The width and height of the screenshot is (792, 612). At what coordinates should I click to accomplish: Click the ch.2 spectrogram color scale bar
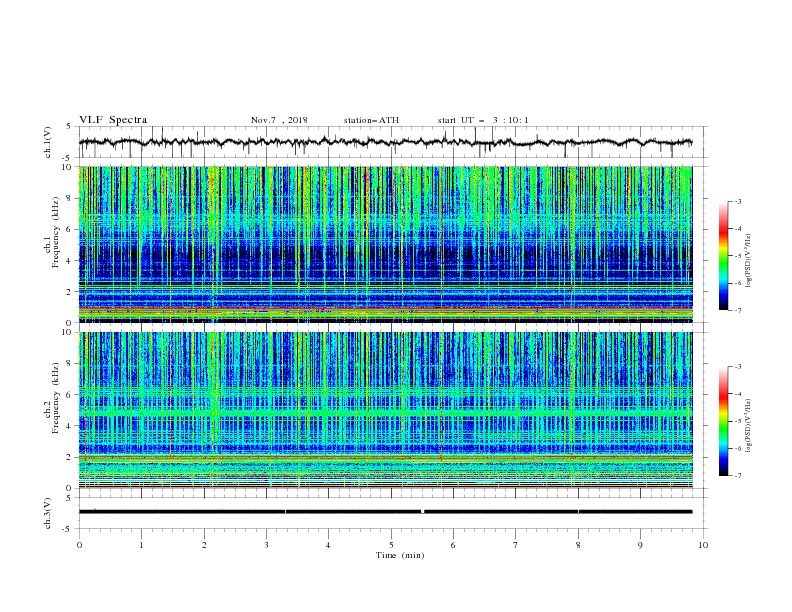pyautogui.click(x=724, y=421)
